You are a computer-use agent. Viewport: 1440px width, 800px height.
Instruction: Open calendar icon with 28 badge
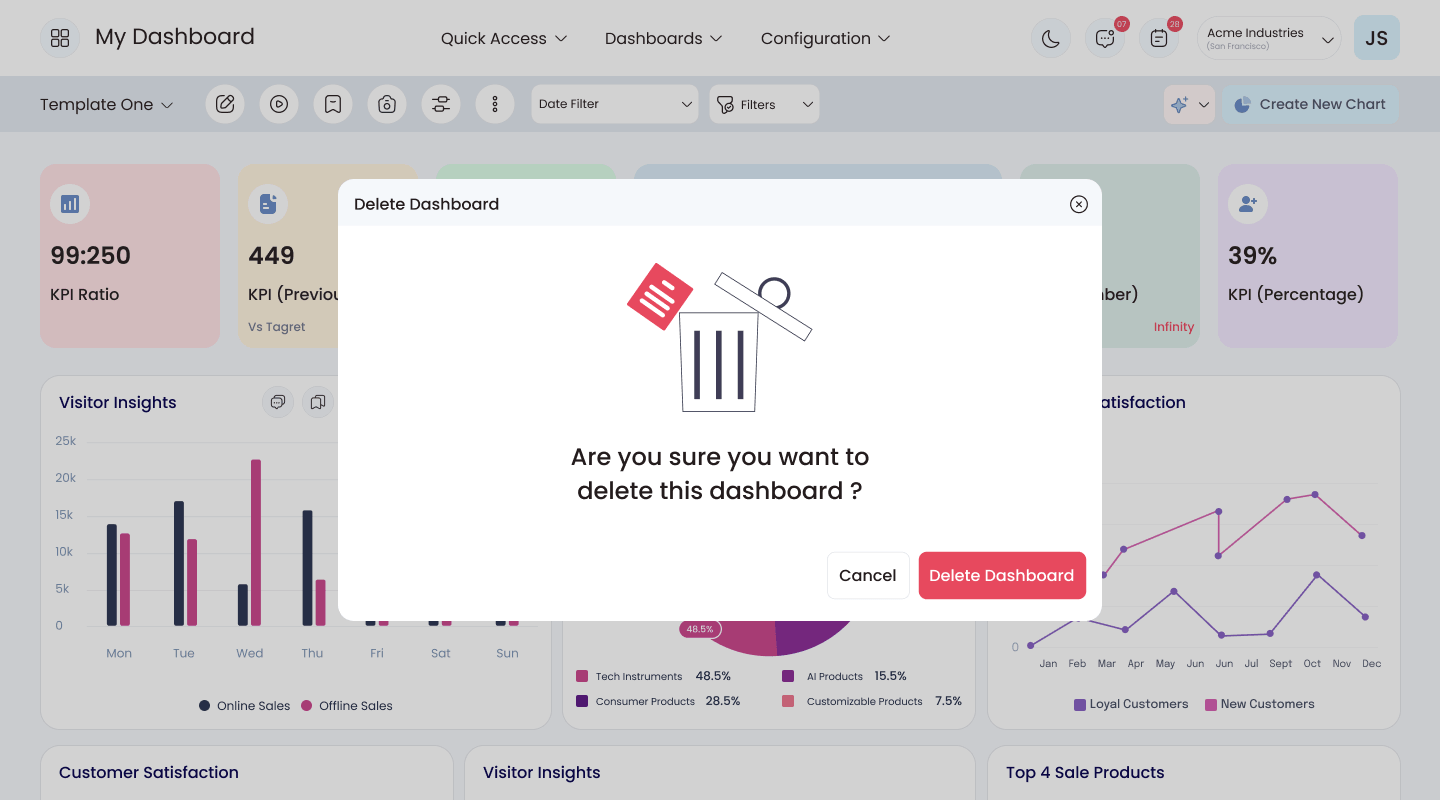[x=1159, y=38]
